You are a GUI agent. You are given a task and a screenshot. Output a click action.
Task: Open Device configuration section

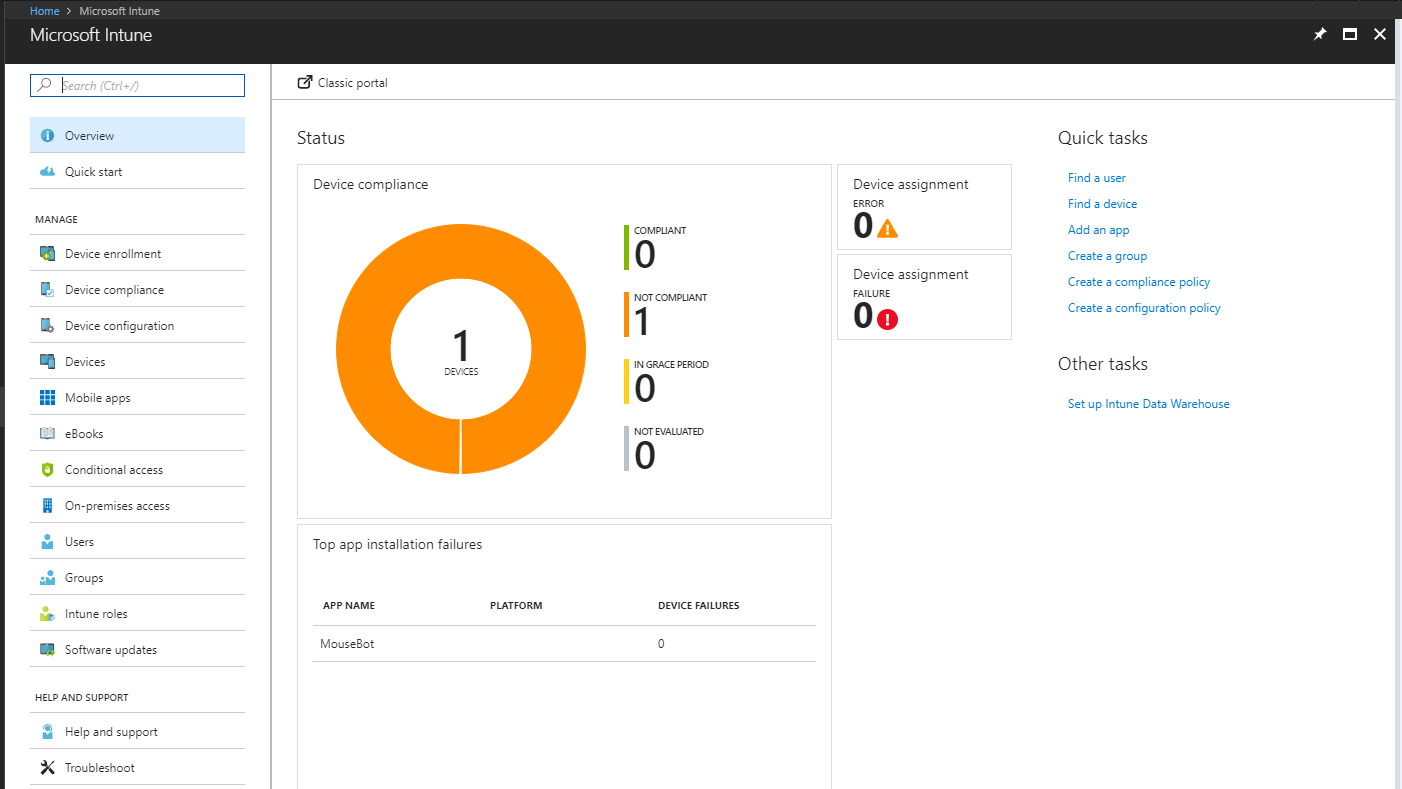click(137, 326)
